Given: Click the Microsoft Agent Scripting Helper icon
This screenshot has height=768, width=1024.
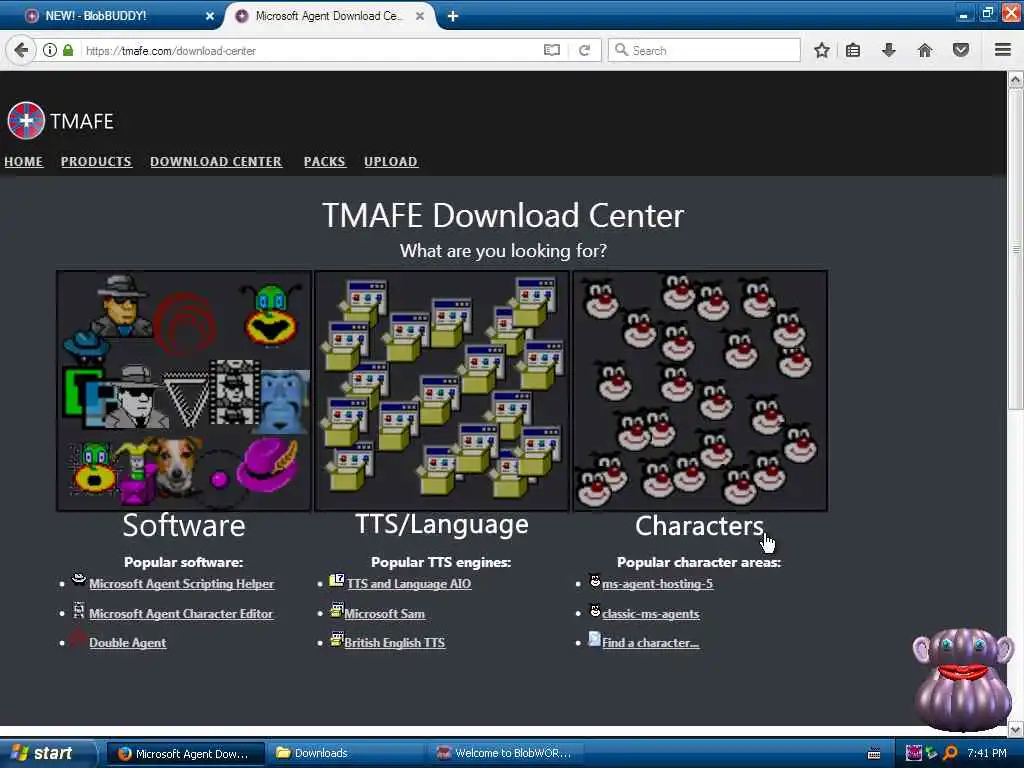Looking at the screenshot, I should tap(79, 578).
